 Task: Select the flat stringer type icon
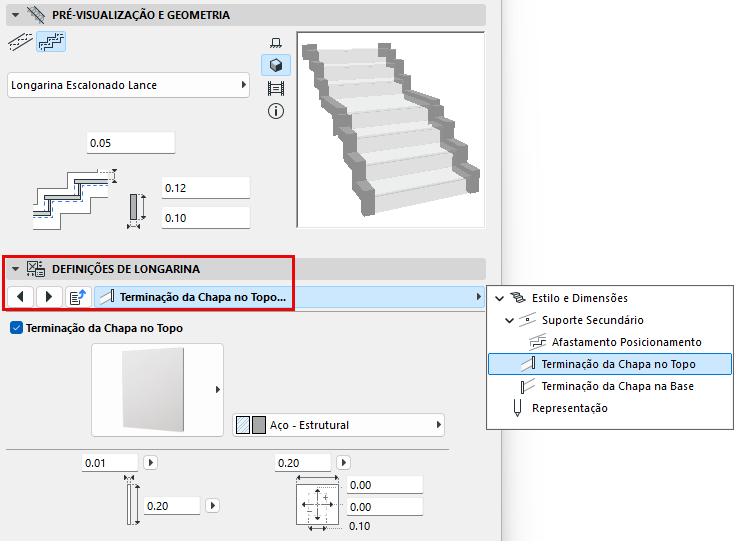[x=20, y=42]
